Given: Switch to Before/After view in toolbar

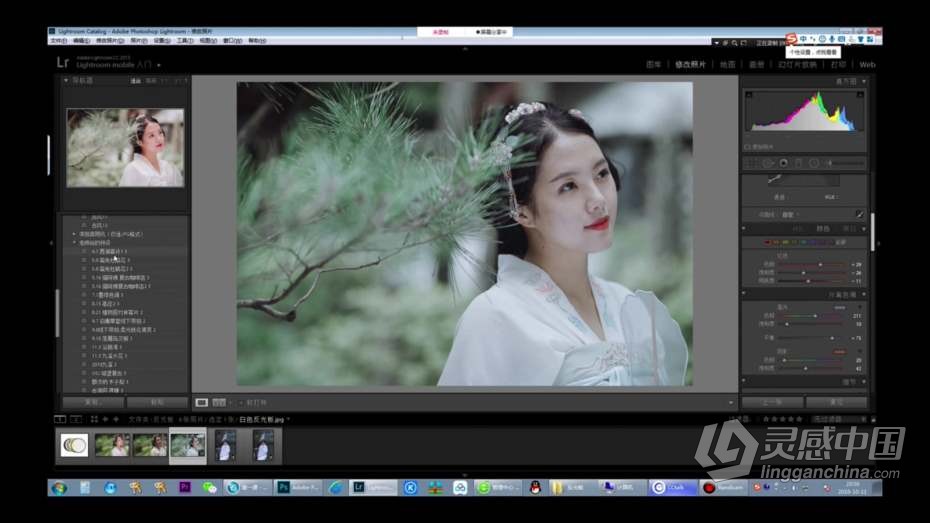Looking at the screenshot, I should [x=219, y=403].
